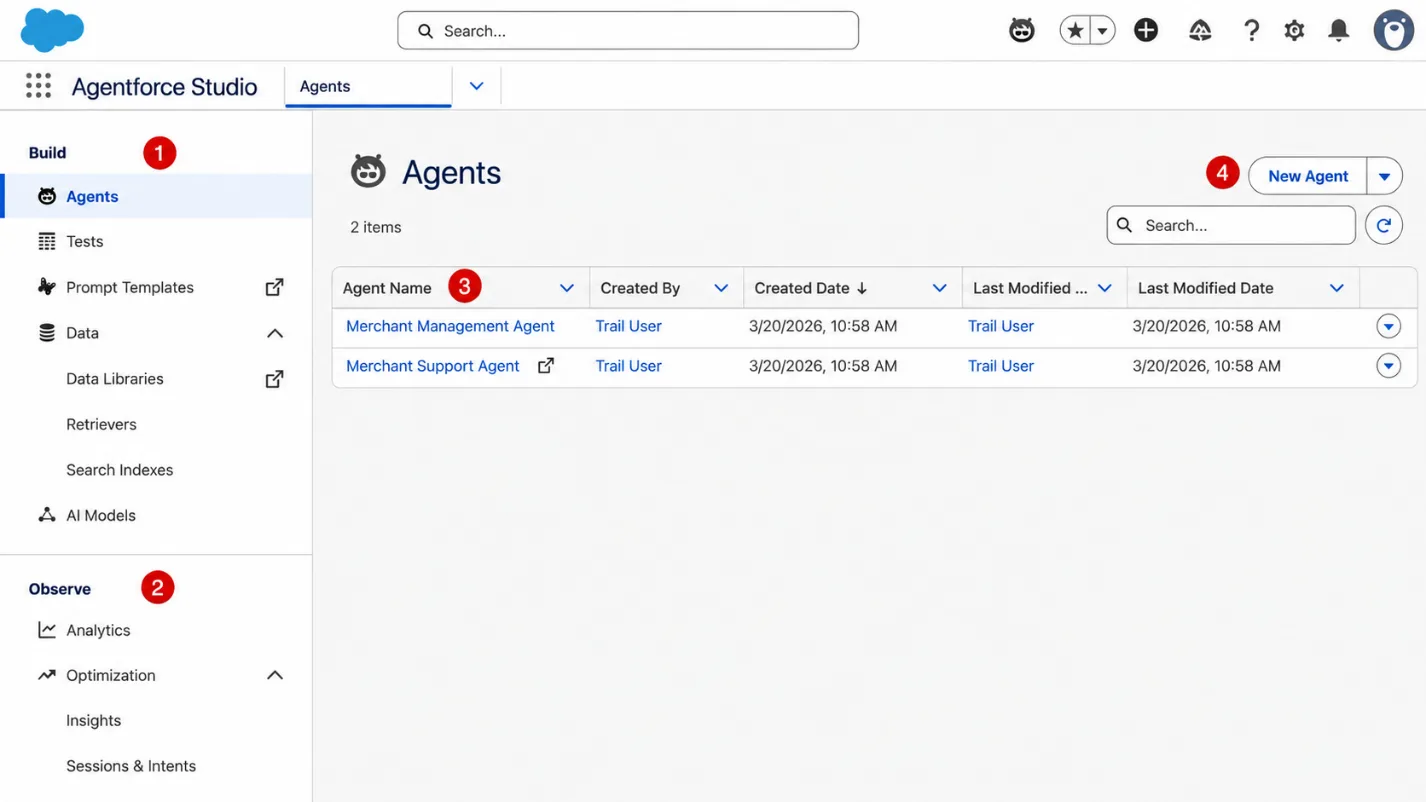Refresh the agents list
The width and height of the screenshot is (1426, 802).
coord(1384,225)
